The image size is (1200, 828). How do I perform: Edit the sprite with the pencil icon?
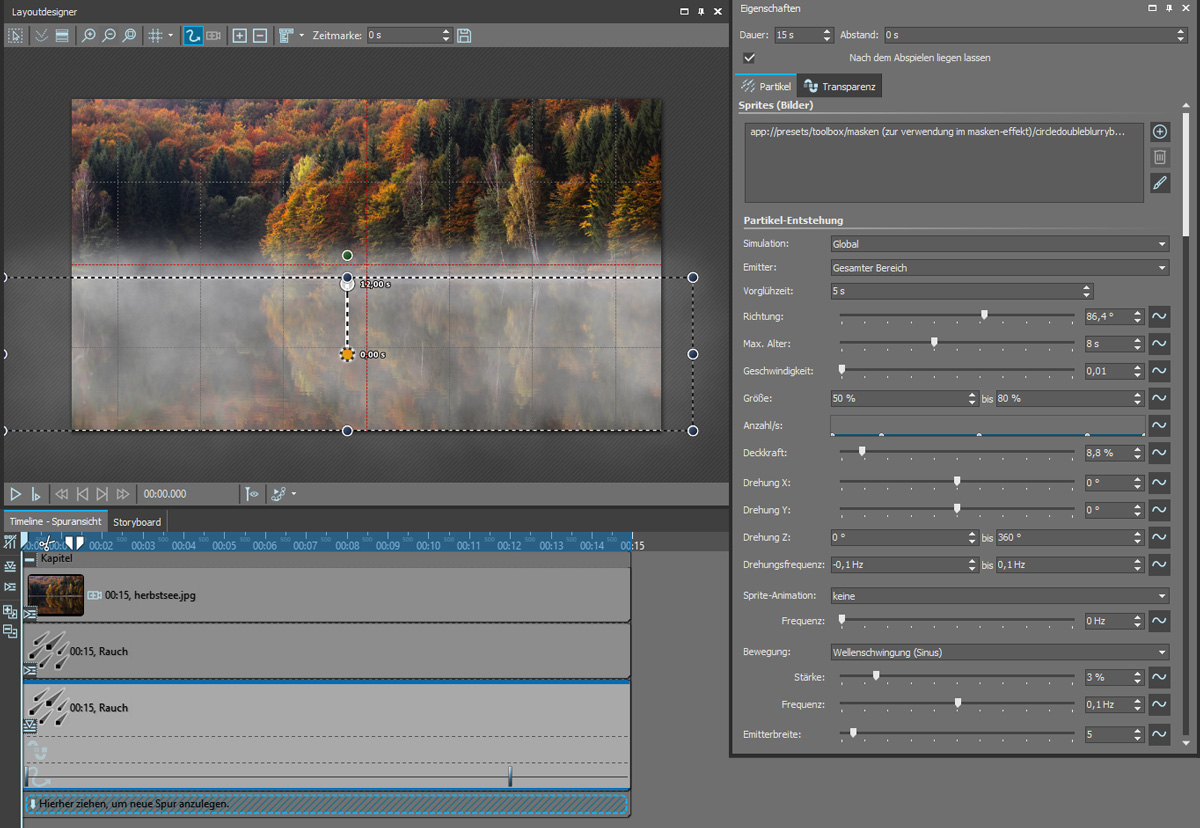1160,182
